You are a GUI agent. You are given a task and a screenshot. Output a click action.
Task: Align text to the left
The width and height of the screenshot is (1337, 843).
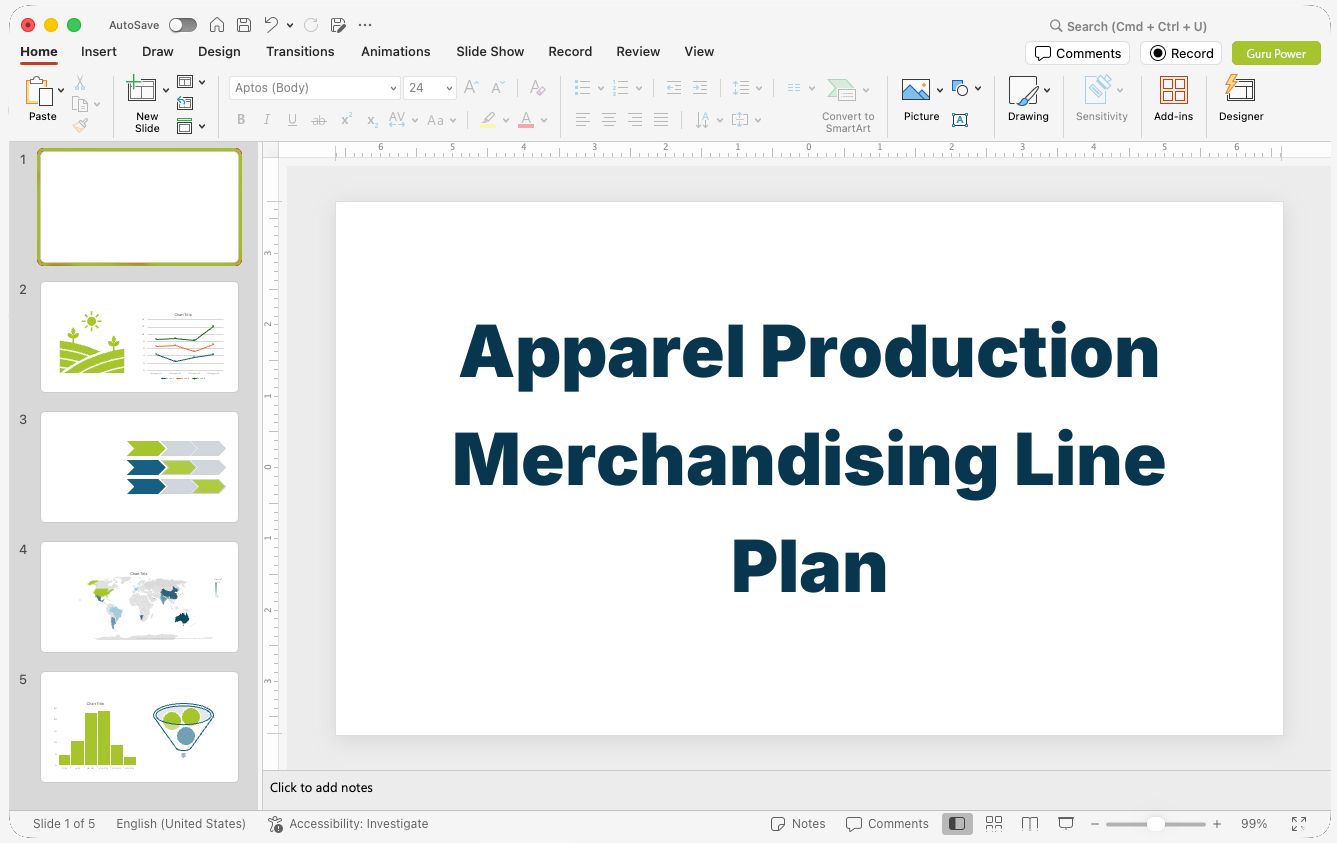(583, 120)
